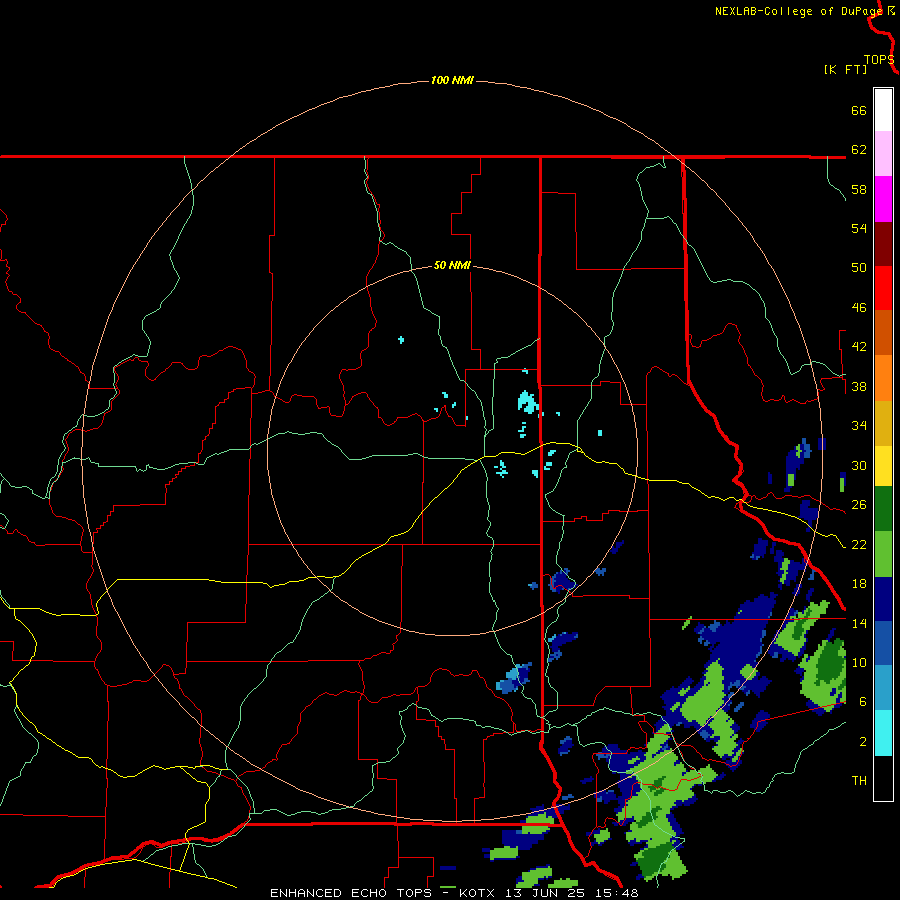Select the black TH legend color band
The image size is (900, 900).
pyautogui.click(x=883, y=778)
